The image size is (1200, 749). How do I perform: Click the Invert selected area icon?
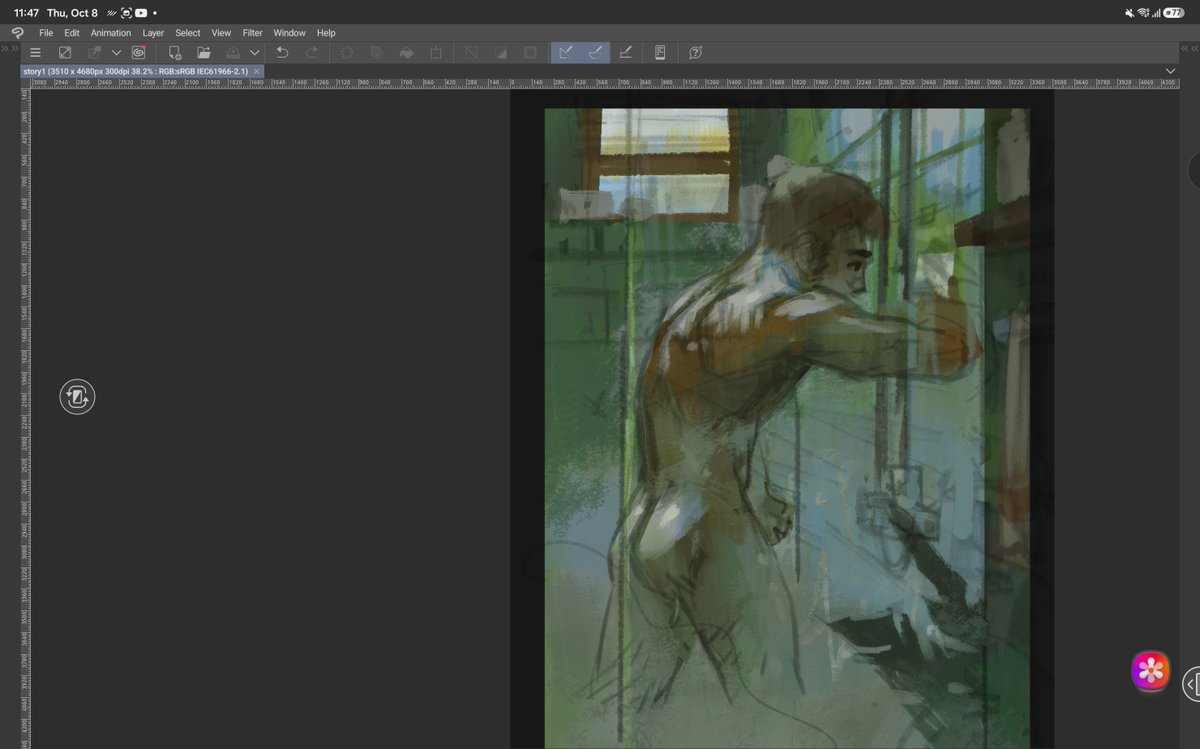tap(501, 52)
